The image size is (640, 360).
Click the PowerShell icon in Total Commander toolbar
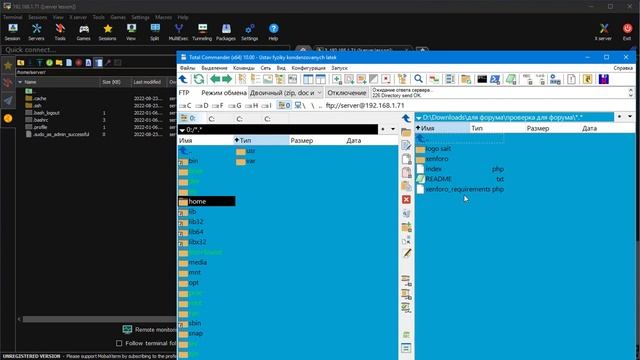(x=495, y=79)
